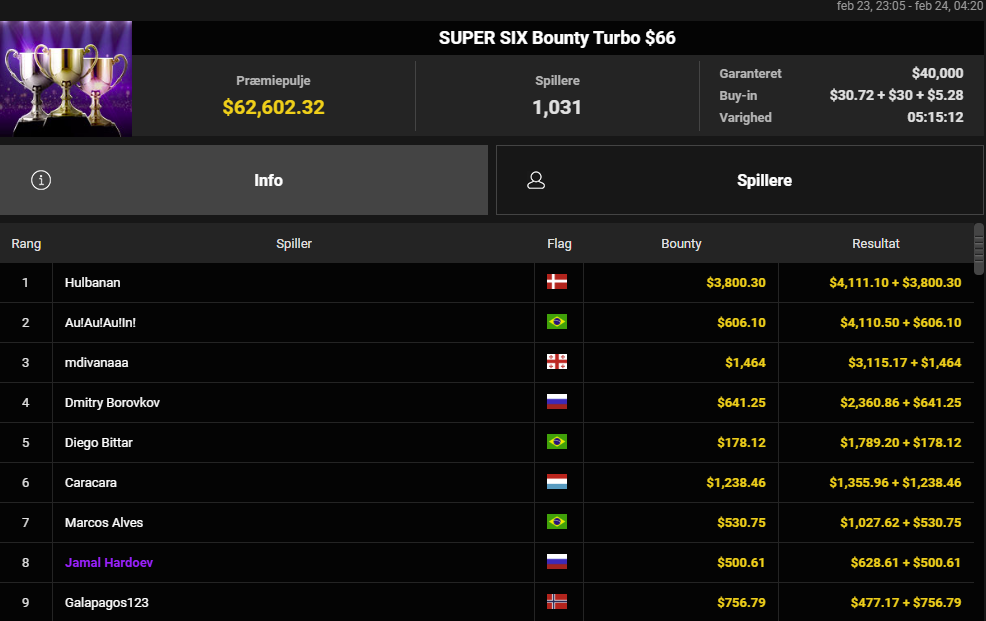Click Denmark flag beside Hulbanan
The image size is (986, 621).
point(557,283)
